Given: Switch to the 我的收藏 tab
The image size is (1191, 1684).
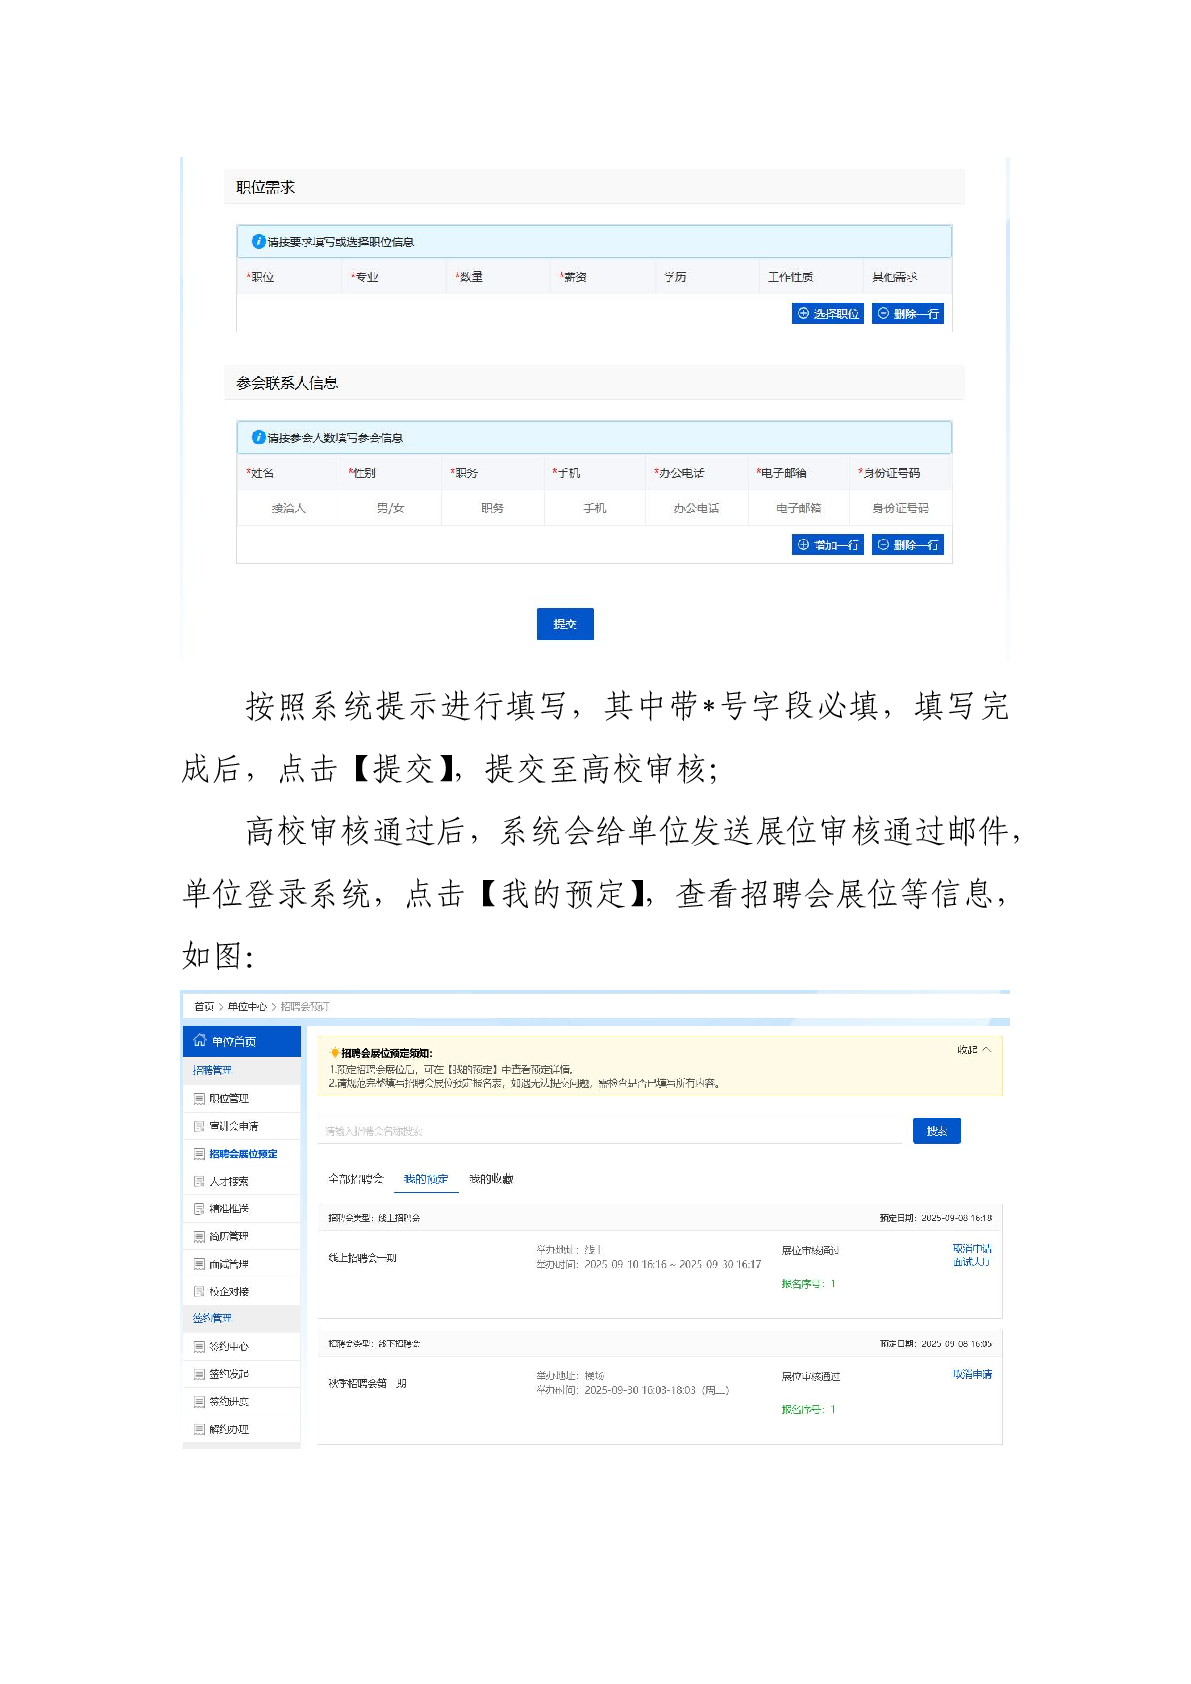Looking at the screenshot, I should tap(491, 1179).
